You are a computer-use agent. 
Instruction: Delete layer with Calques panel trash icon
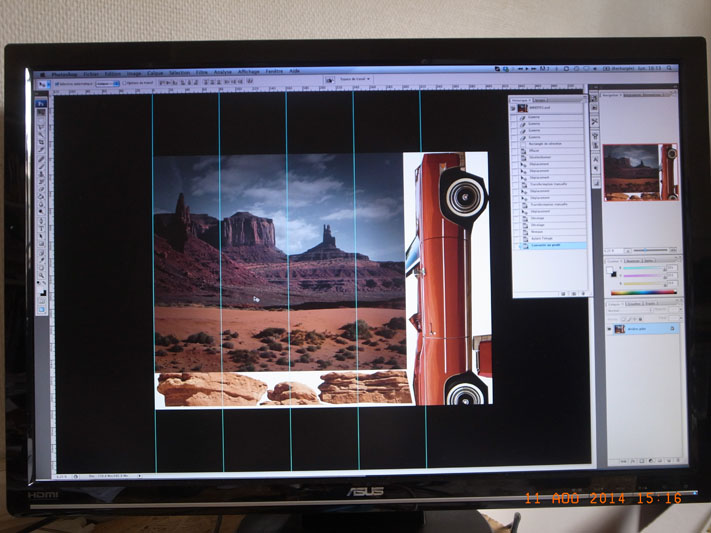click(x=677, y=460)
